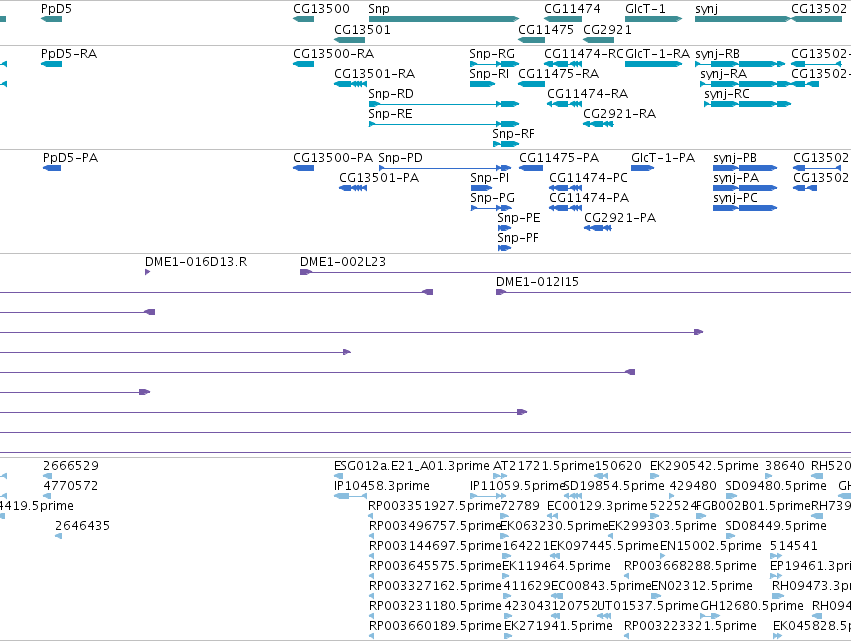Click EST RP003645575.5prime
This screenshot has height=641, width=851.
[372, 576]
